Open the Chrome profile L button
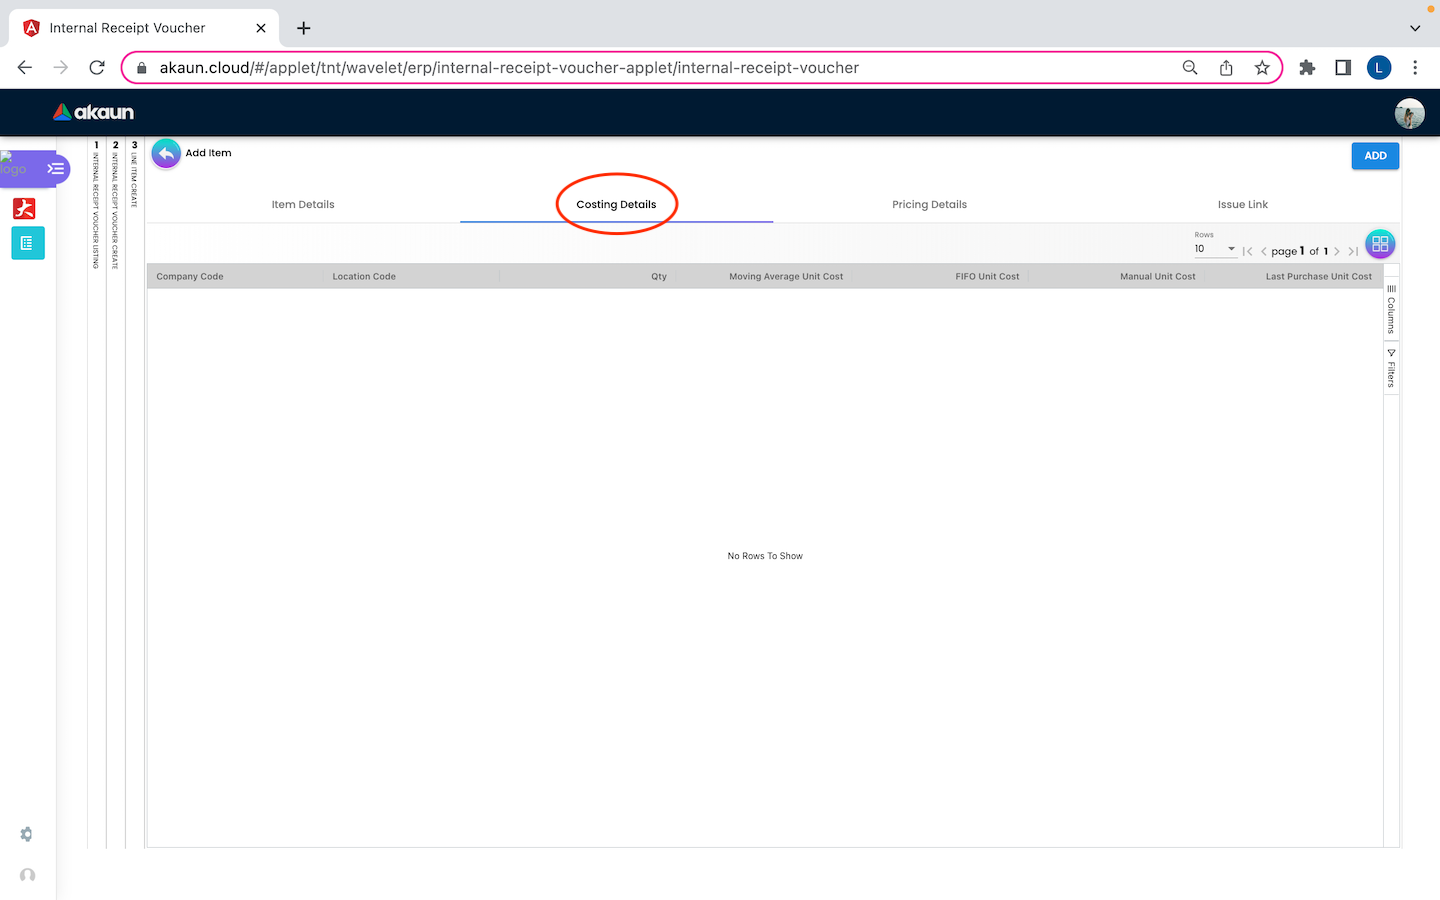Viewport: 1440px width, 900px height. 1379,68
